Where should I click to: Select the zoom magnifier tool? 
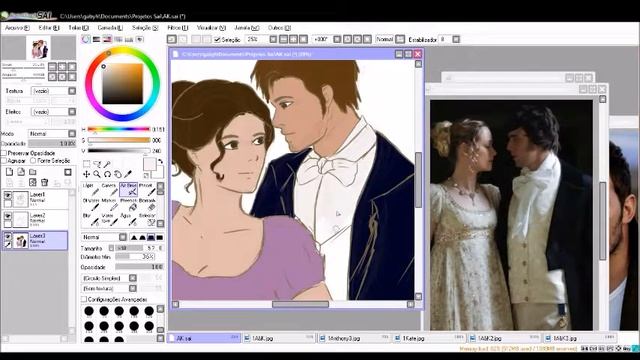(97, 174)
